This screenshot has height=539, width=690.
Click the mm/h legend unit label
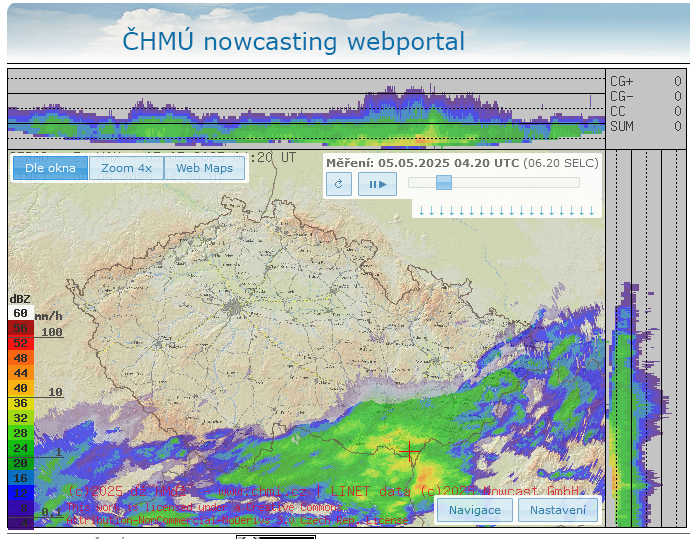[x=48, y=316]
